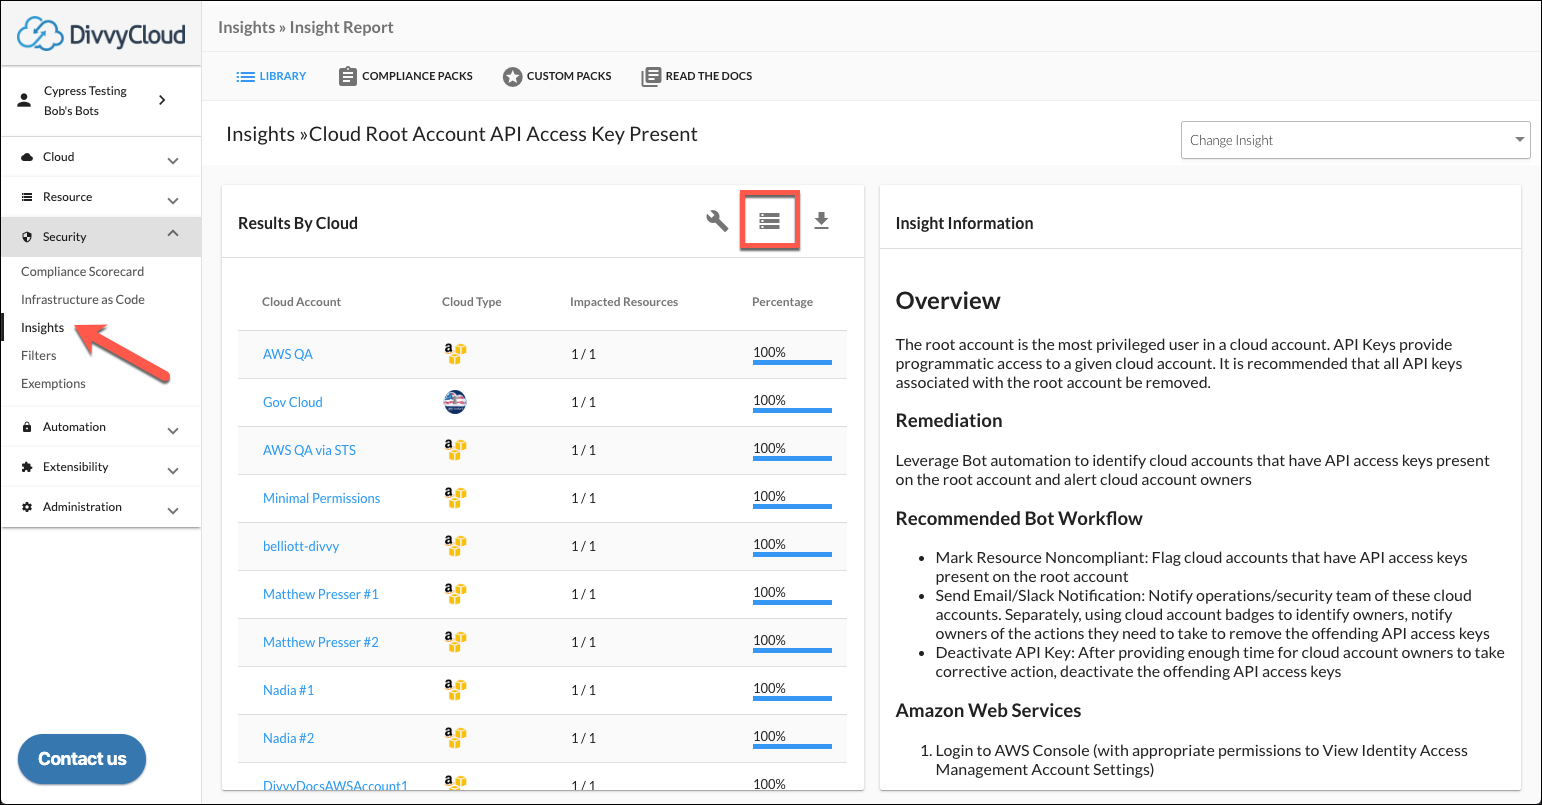Open Exemptions in the Security menu
1542x805 pixels.
point(53,384)
